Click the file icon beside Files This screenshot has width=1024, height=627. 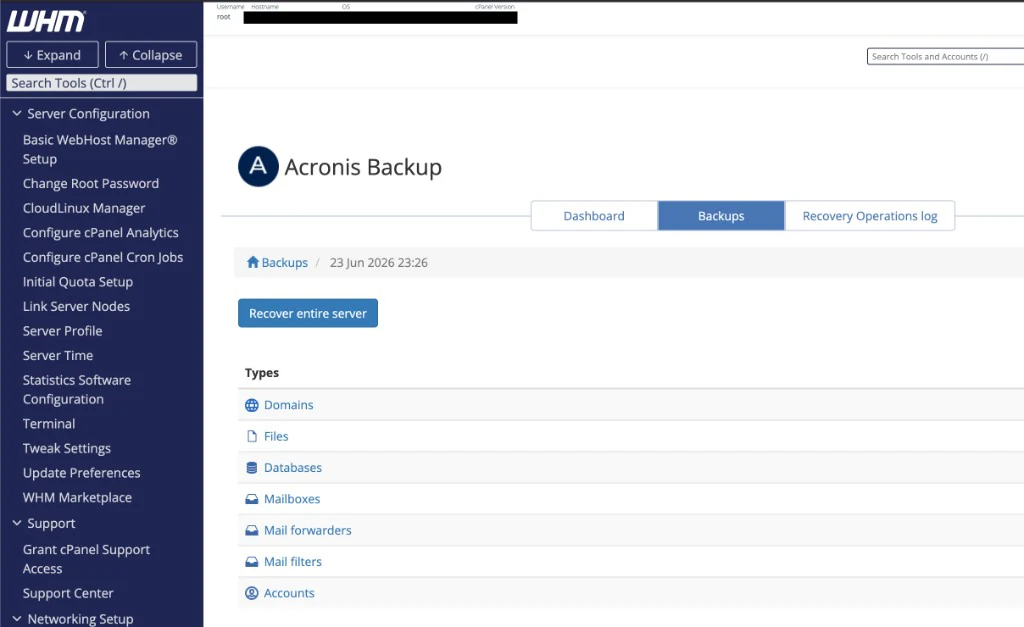tap(251, 436)
